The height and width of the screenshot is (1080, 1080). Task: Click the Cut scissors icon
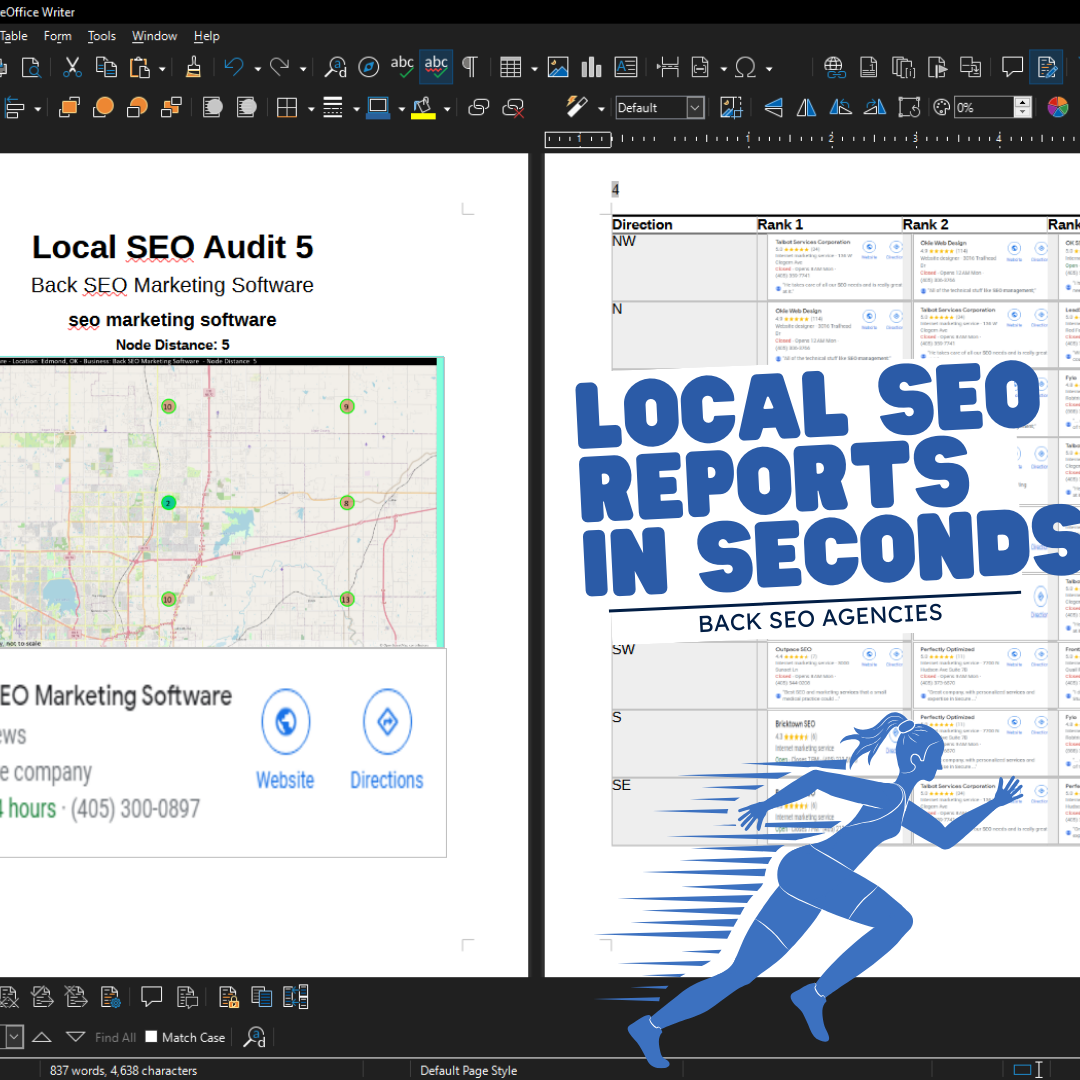72,68
